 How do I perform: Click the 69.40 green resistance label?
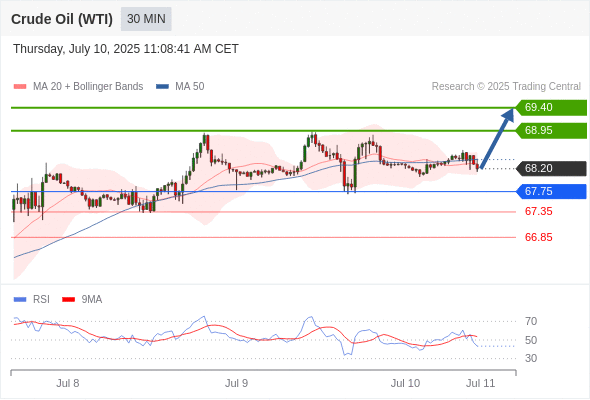click(x=551, y=108)
